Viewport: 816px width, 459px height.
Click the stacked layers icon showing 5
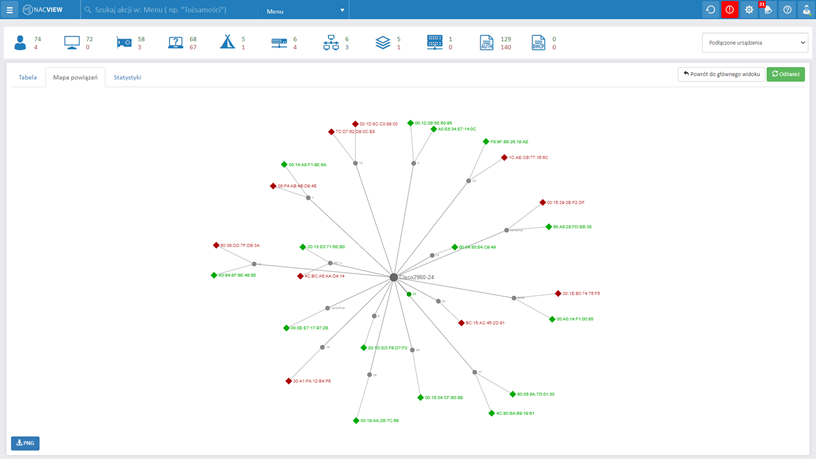tap(383, 43)
